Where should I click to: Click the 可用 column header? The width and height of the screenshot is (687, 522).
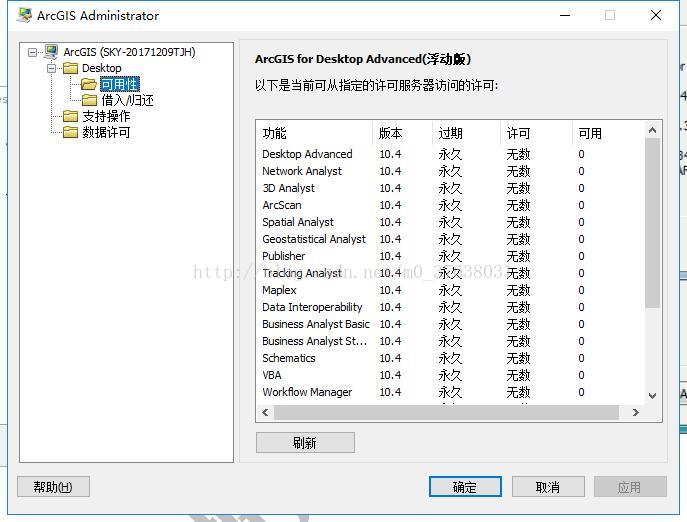(x=608, y=133)
